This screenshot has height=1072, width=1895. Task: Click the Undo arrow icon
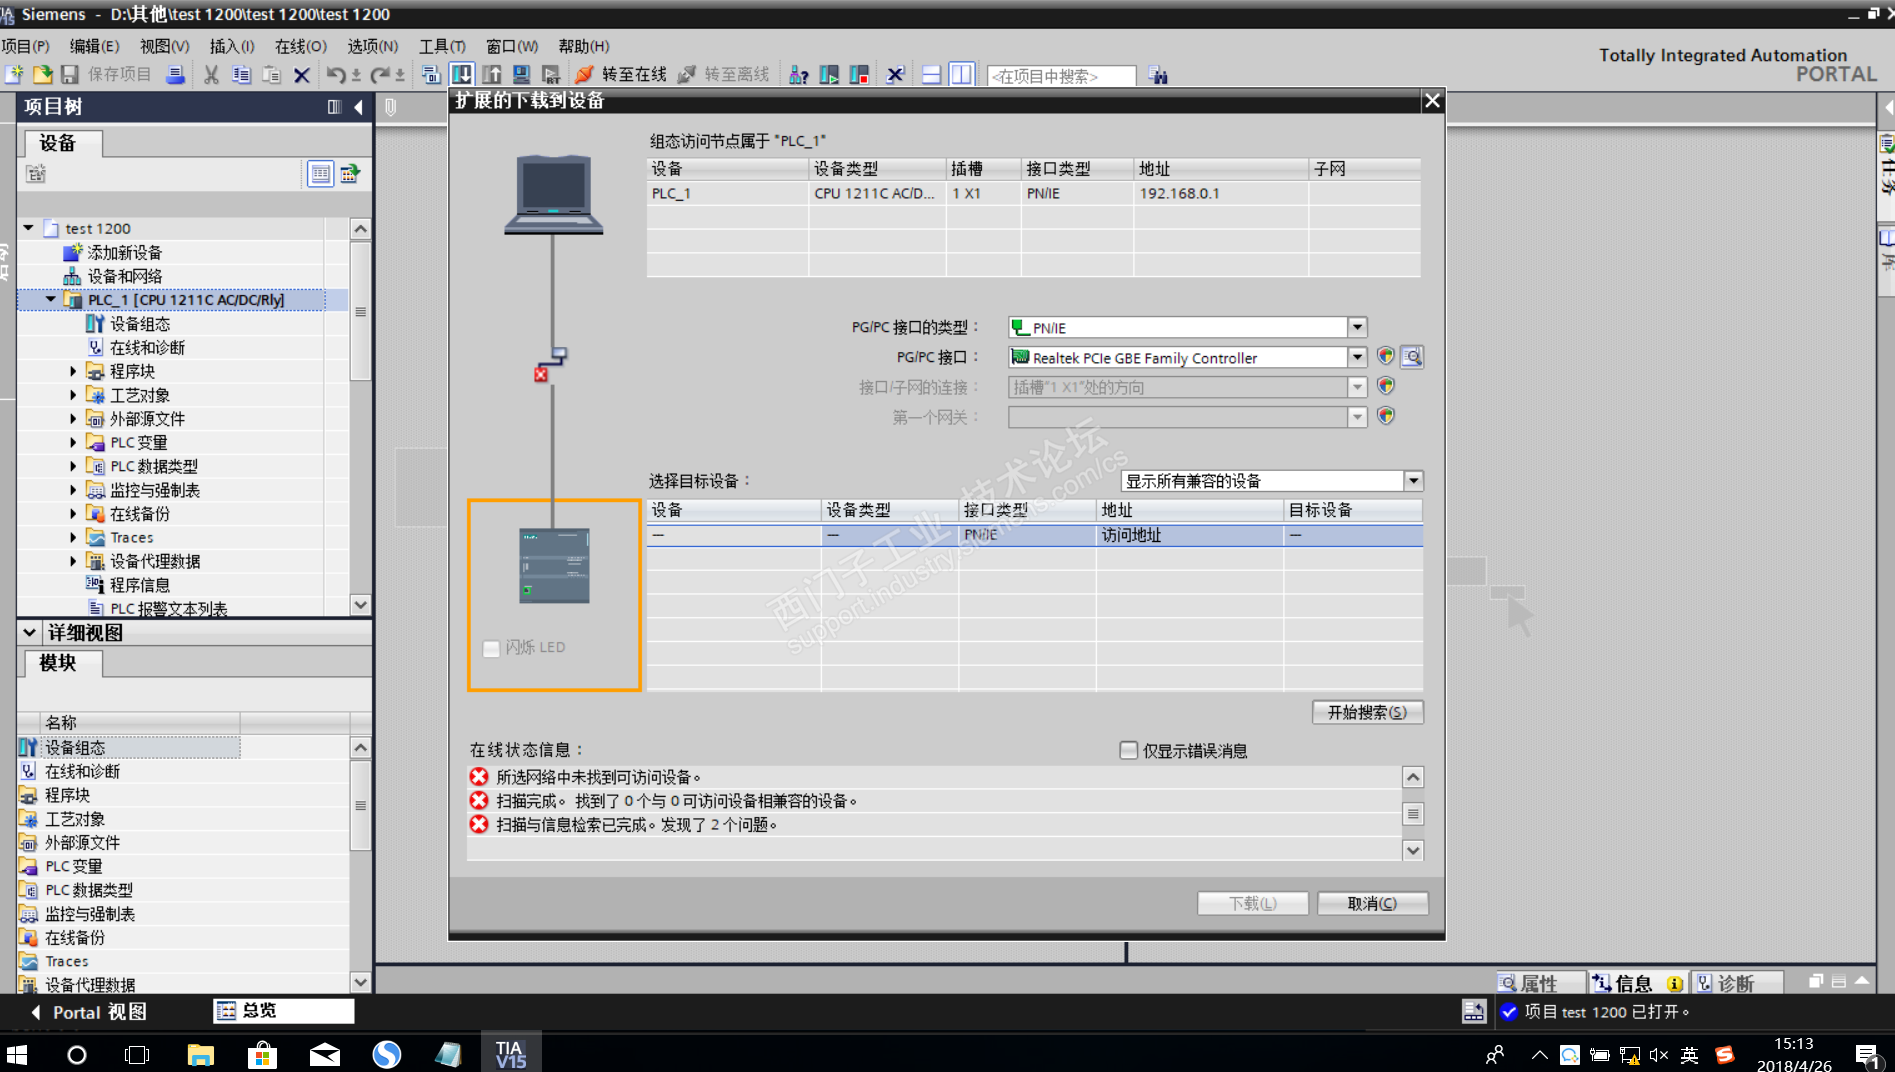(x=336, y=75)
